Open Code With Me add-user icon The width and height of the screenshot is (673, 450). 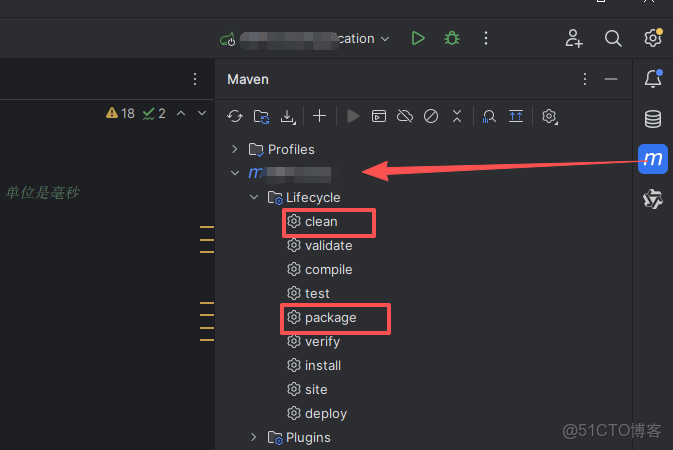pyautogui.click(x=574, y=38)
